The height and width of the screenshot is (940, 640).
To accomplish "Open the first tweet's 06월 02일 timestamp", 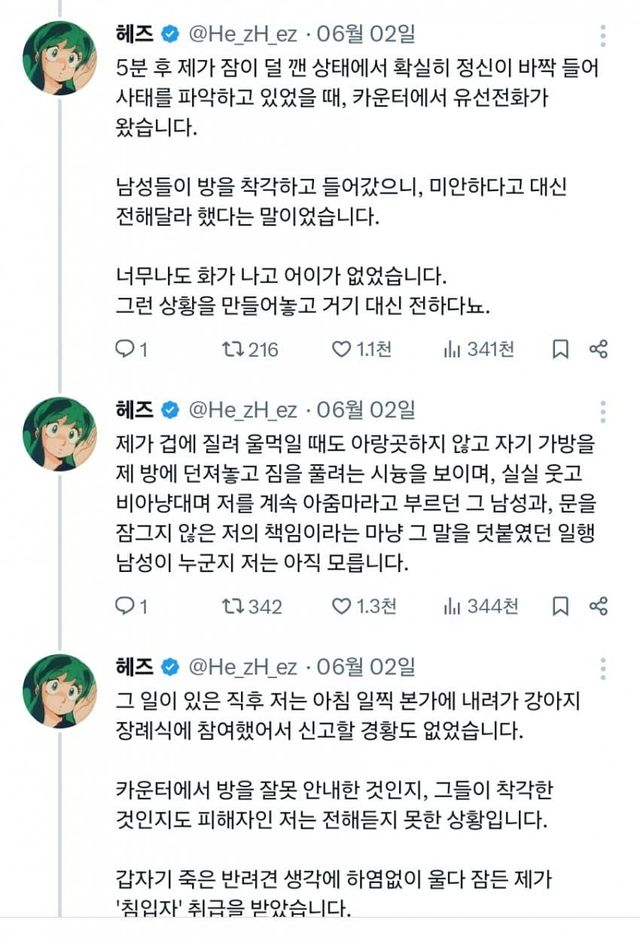I will pyautogui.click(x=363, y=34).
